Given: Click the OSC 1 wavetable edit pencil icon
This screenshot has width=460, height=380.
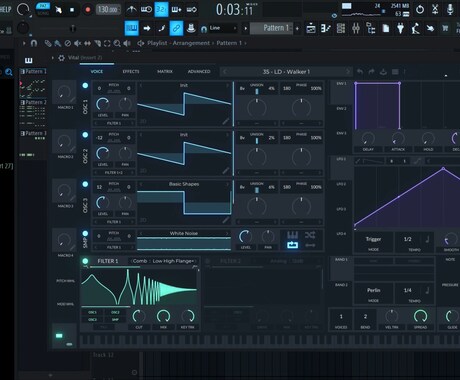Looking at the screenshot, I should tap(226, 121).
